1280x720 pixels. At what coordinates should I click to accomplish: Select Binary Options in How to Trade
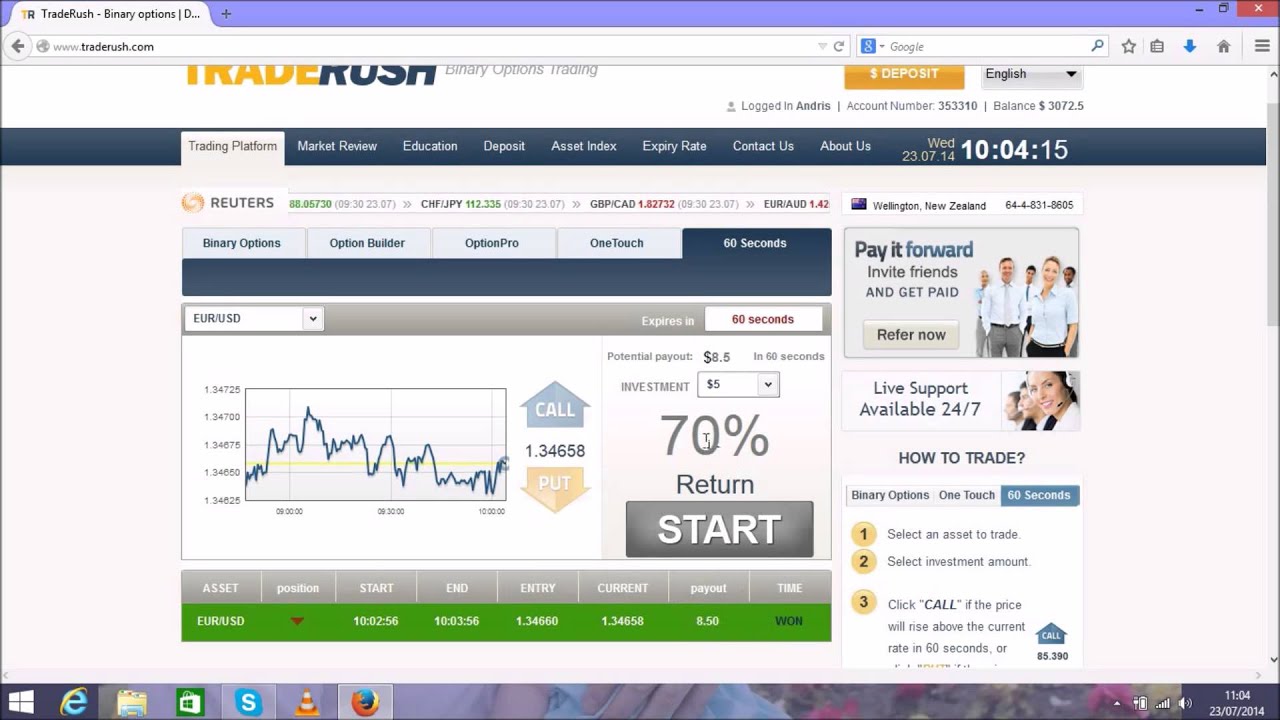pyautogui.click(x=890, y=495)
